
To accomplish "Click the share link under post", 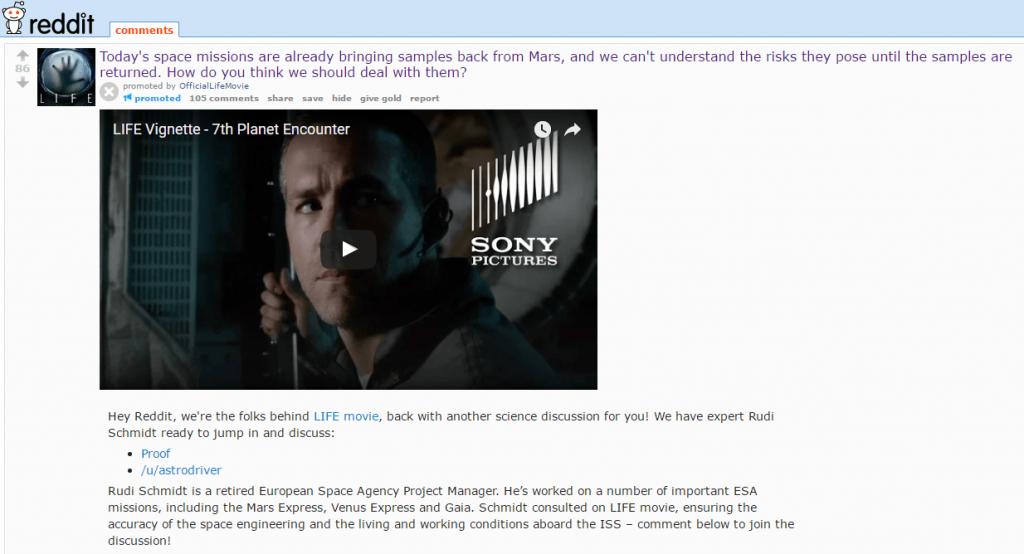I will tap(280, 98).
